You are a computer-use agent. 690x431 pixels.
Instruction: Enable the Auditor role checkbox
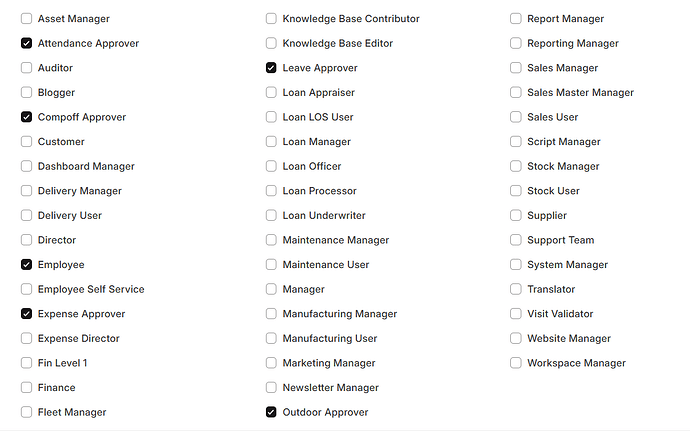click(26, 68)
